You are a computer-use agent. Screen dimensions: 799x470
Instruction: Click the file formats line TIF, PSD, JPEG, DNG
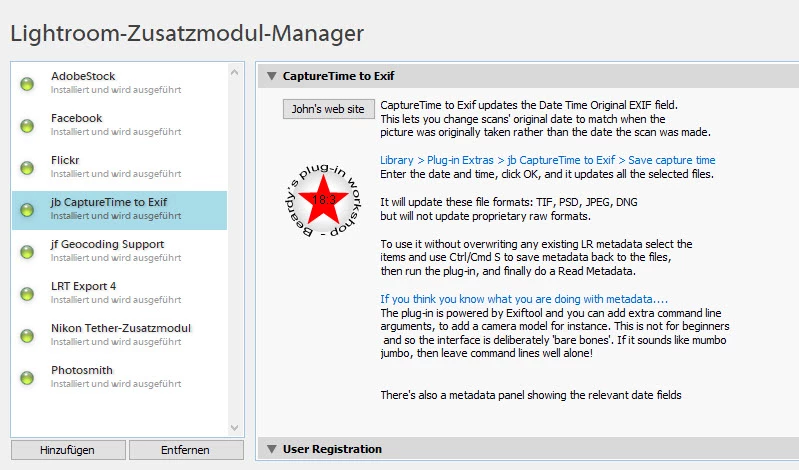[509, 202]
